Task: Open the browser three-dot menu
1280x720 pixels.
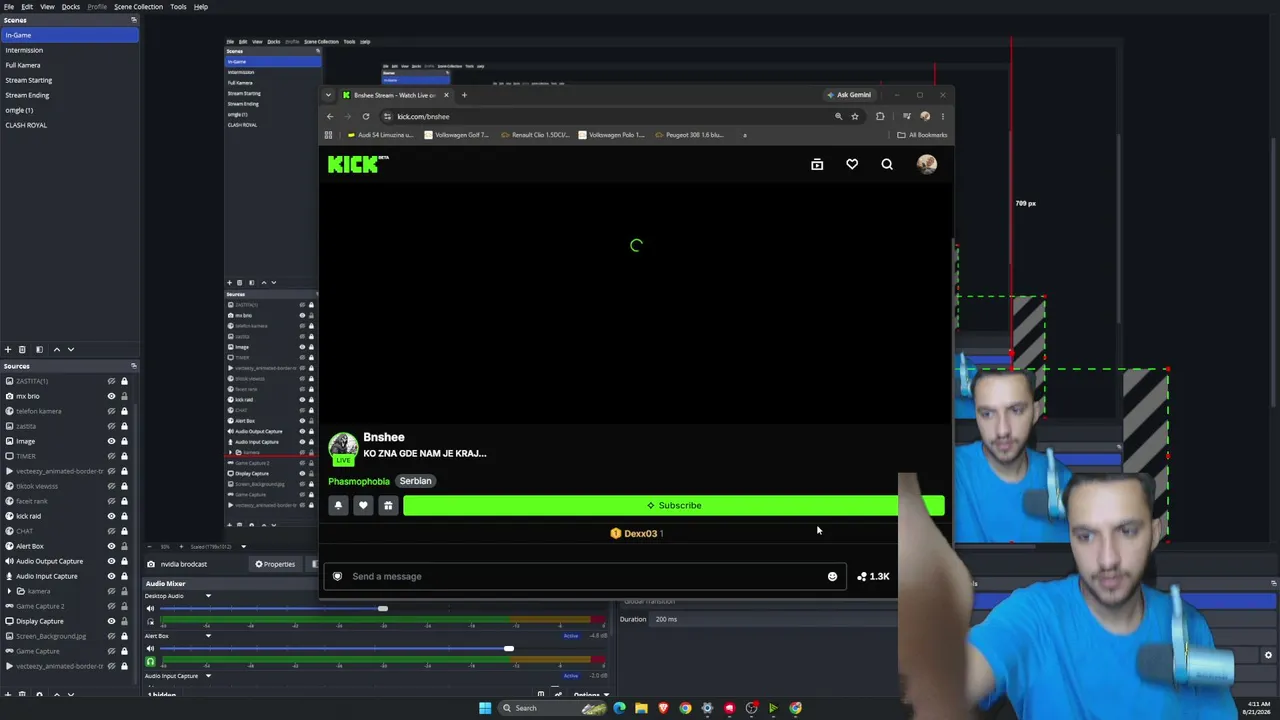Action: coord(942,116)
